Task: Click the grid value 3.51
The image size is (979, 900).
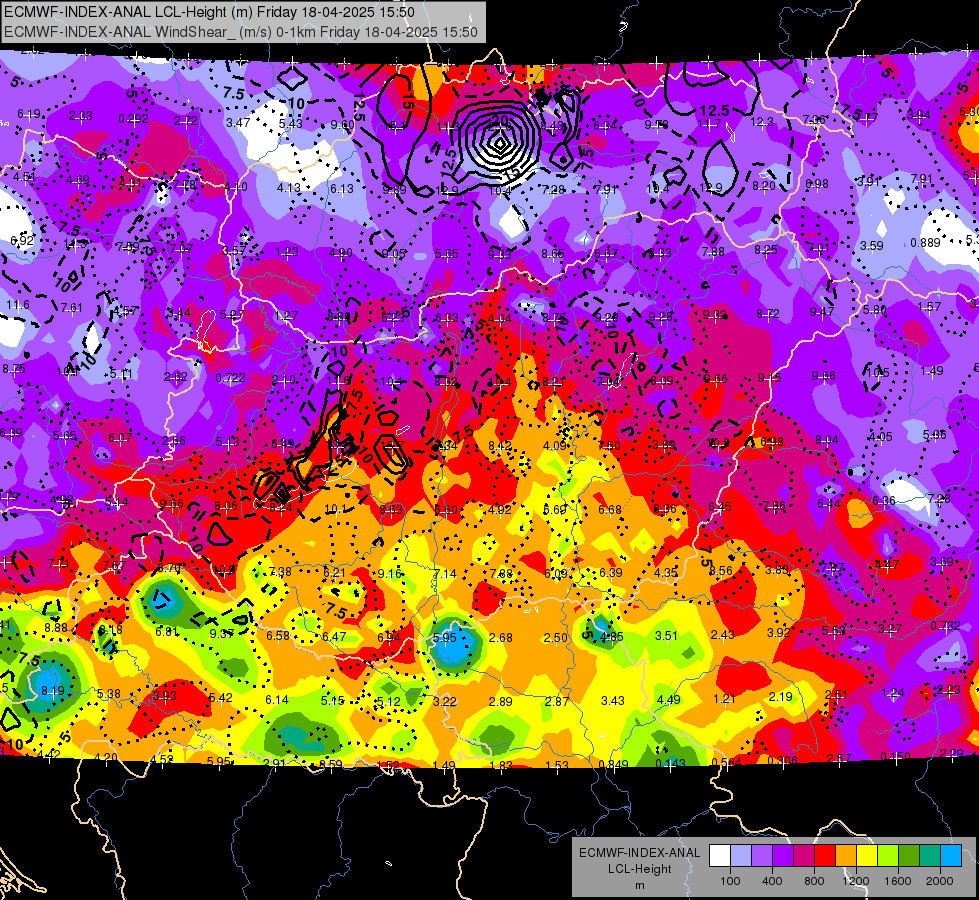Action: (666, 636)
